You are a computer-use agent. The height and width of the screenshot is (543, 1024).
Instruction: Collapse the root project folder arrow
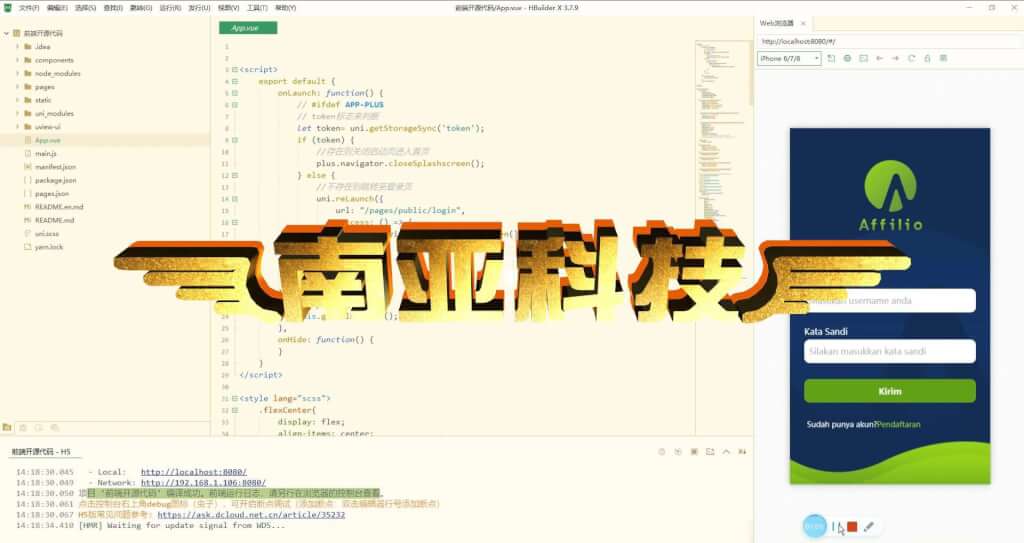pos(7,33)
